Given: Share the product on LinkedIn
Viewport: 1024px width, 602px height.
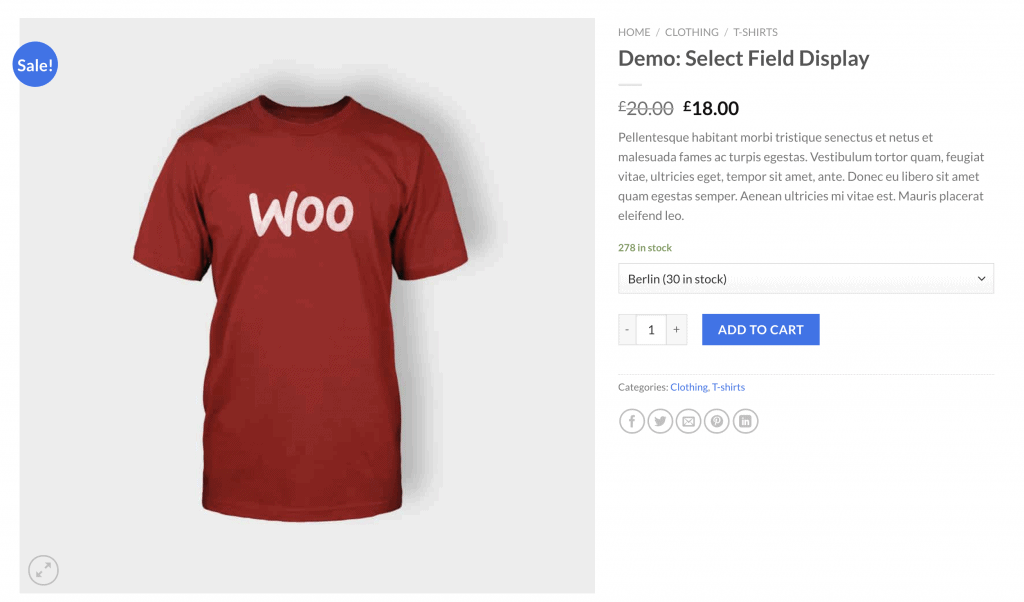Looking at the screenshot, I should (x=745, y=421).
